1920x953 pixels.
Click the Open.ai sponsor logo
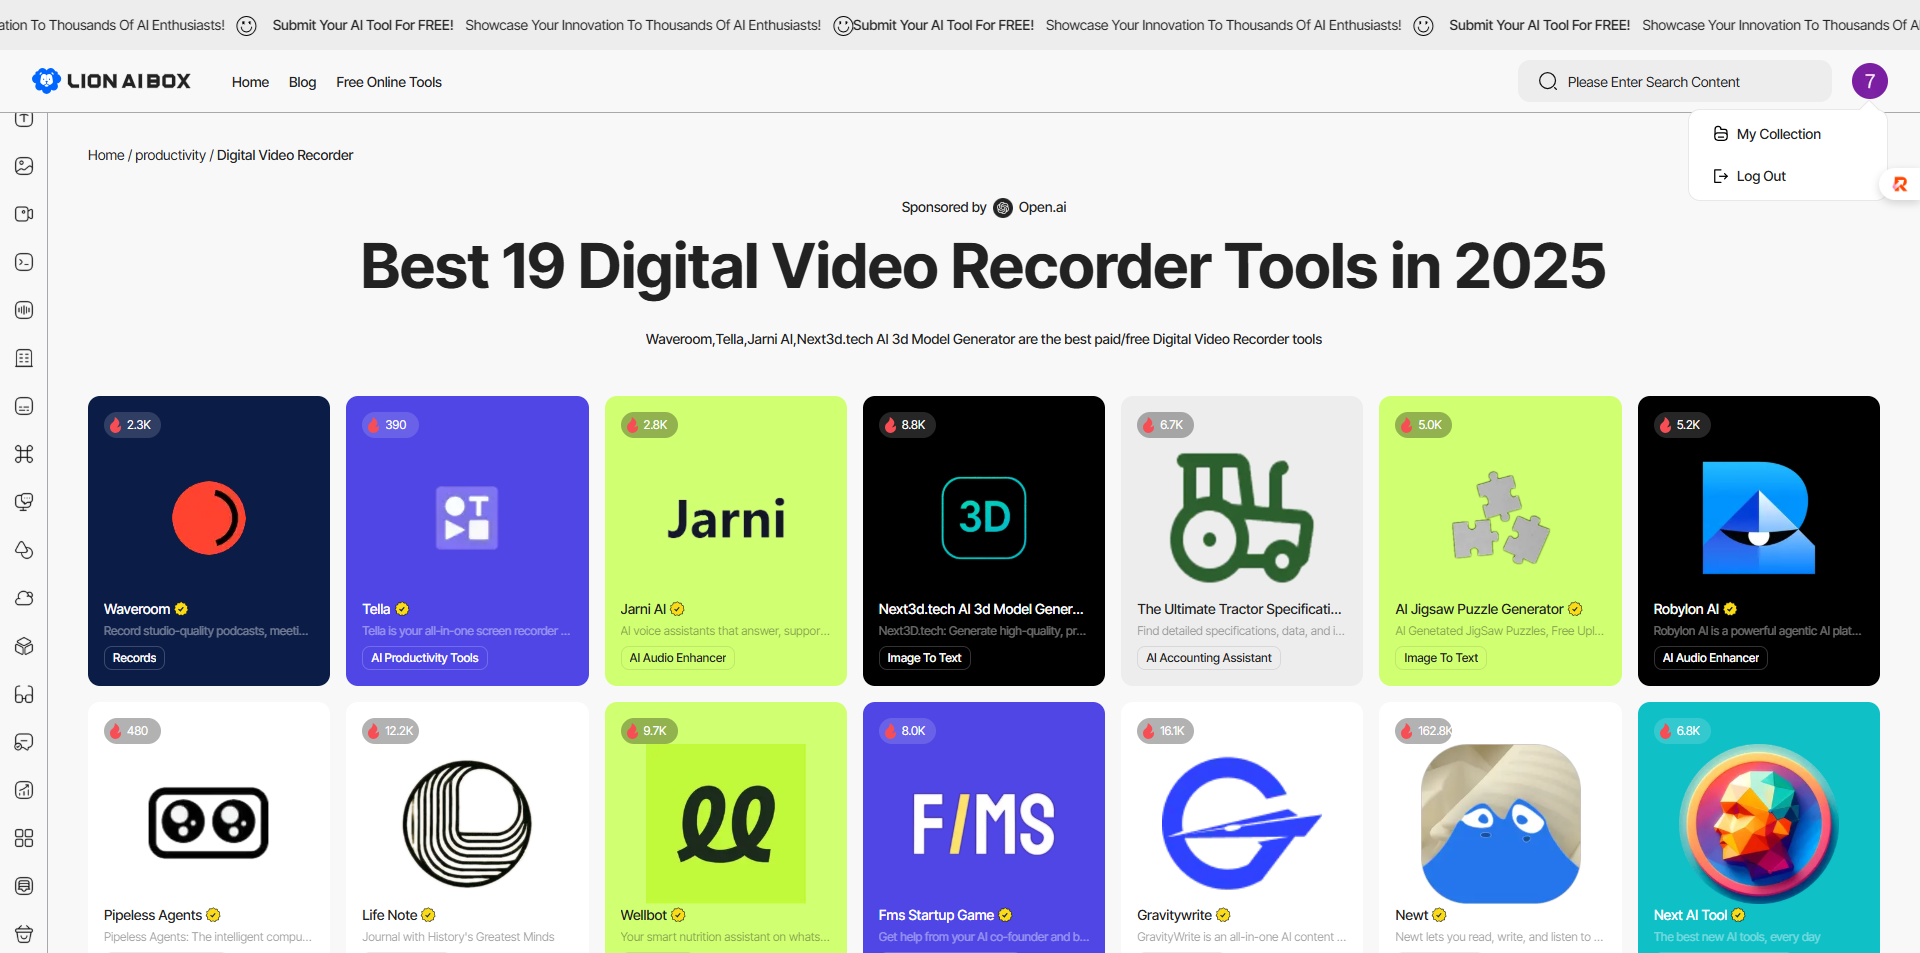(1003, 208)
